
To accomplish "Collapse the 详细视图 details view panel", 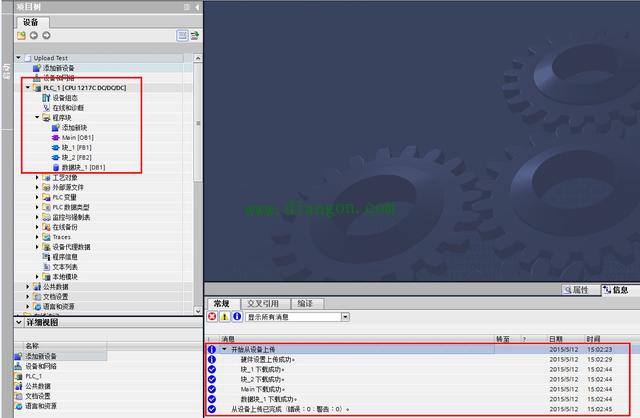I will pos(19,324).
